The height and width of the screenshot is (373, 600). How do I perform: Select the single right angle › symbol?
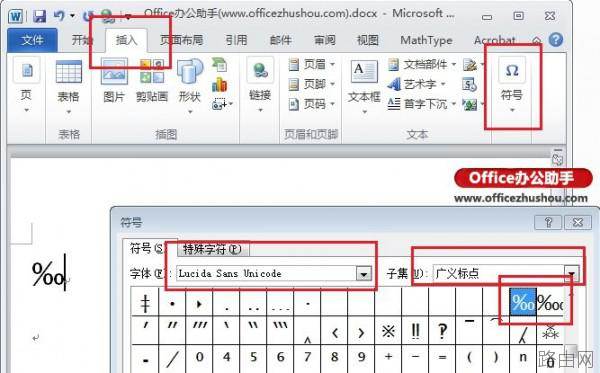tap(361, 331)
